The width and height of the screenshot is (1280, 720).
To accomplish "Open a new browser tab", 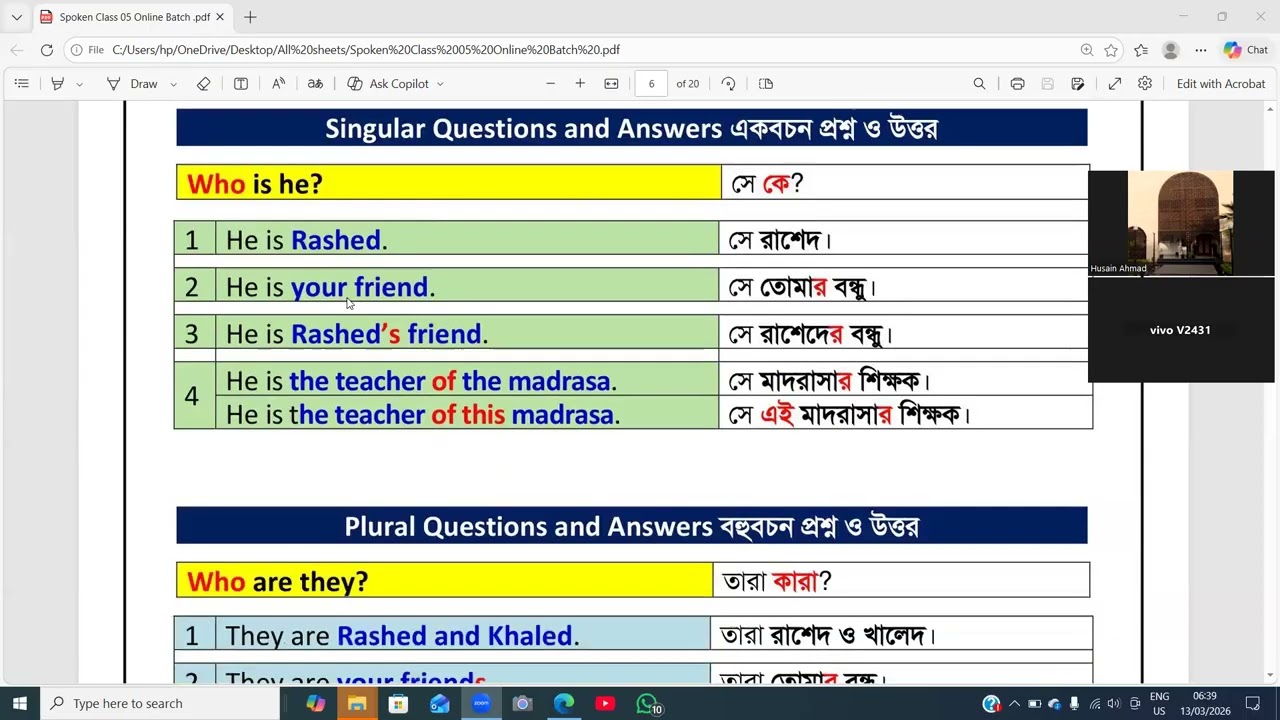I will pyautogui.click(x=250, y=17).
